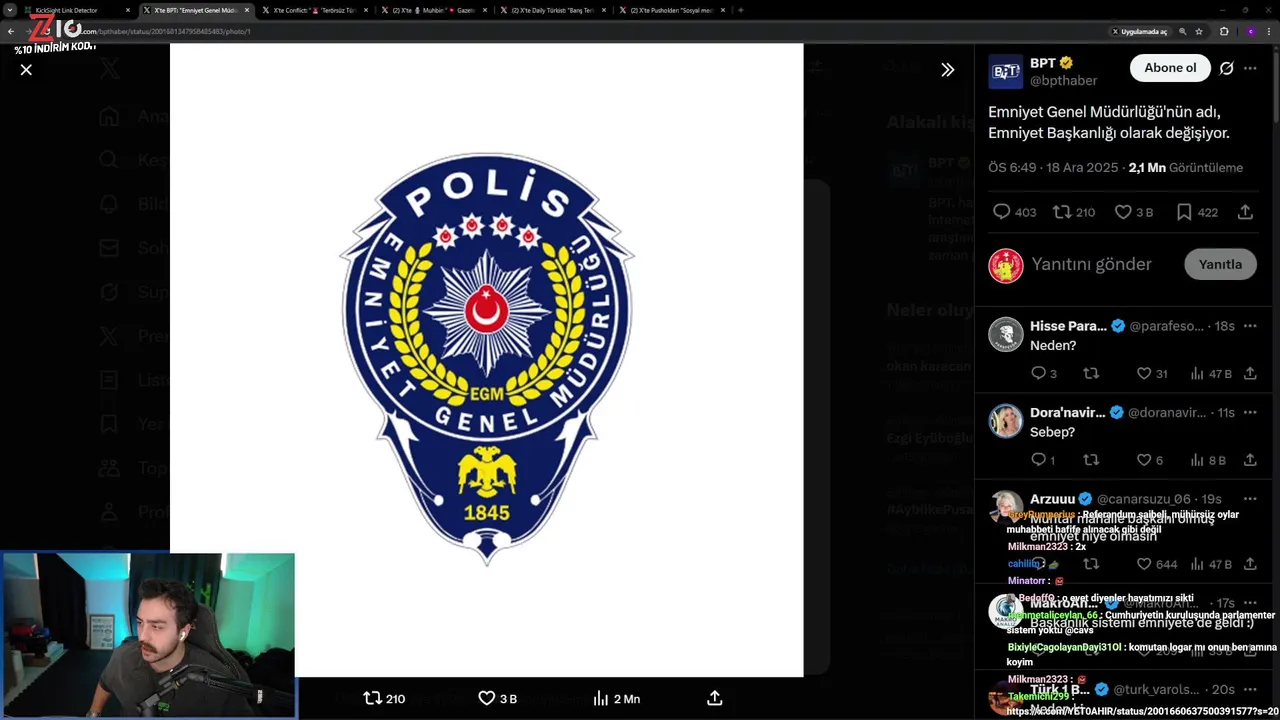View analytics of Sebep? comment showing 8 B
The height and width of the screenshot is (720, 1280).
(1208, 460)
